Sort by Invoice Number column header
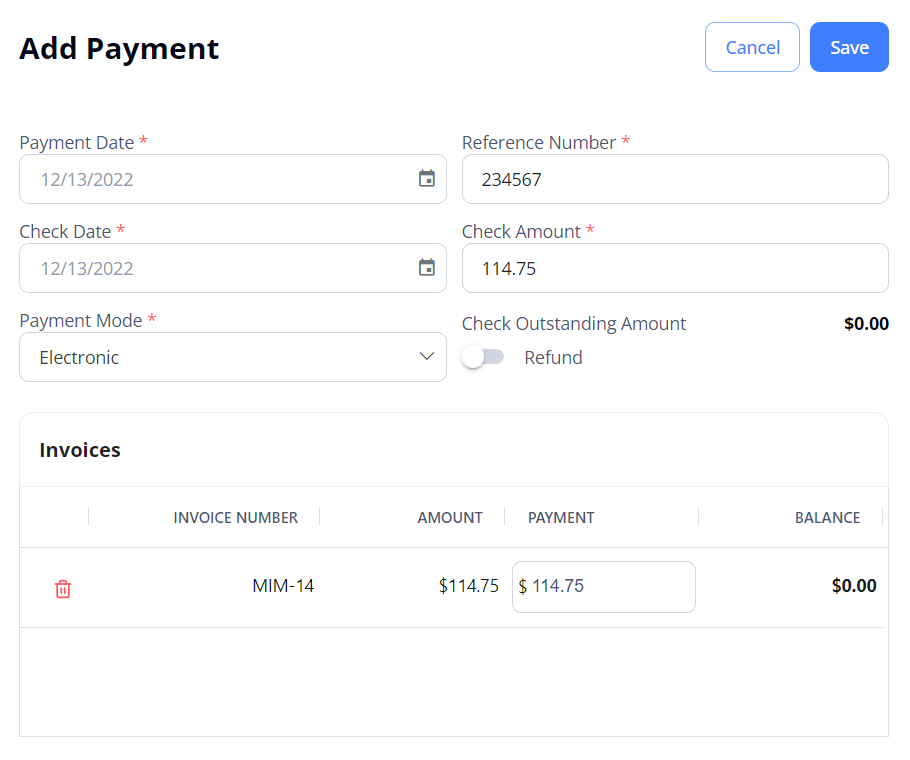 point(236,517)
